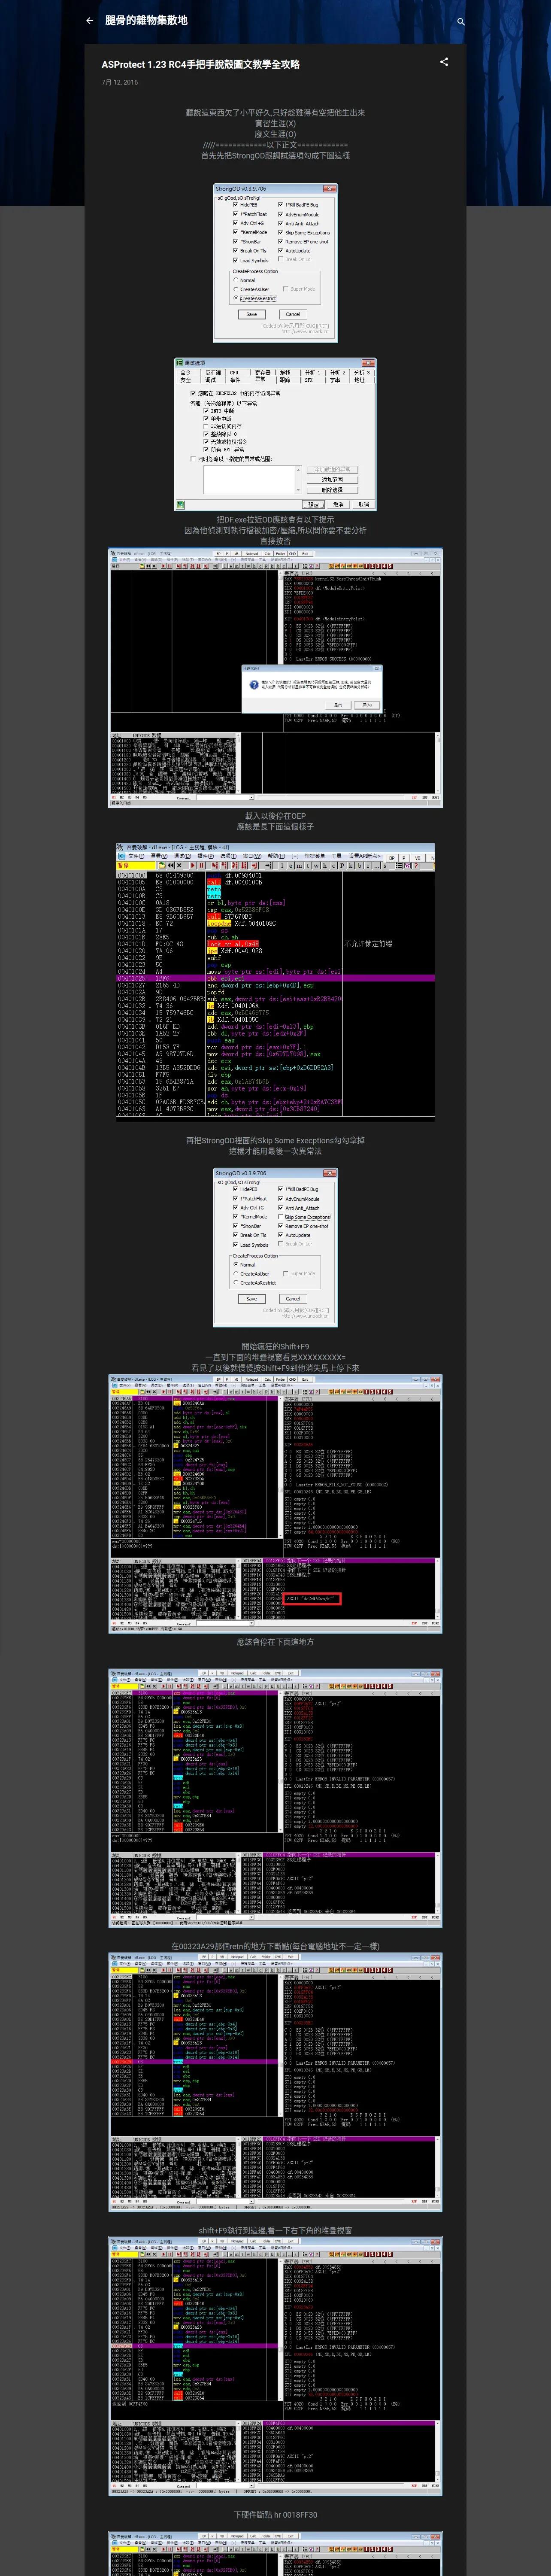Click the line 首先先把StrongOD跟調試選項勾成下圖這樣
The image size is (551, 2576).
(275, 156)
